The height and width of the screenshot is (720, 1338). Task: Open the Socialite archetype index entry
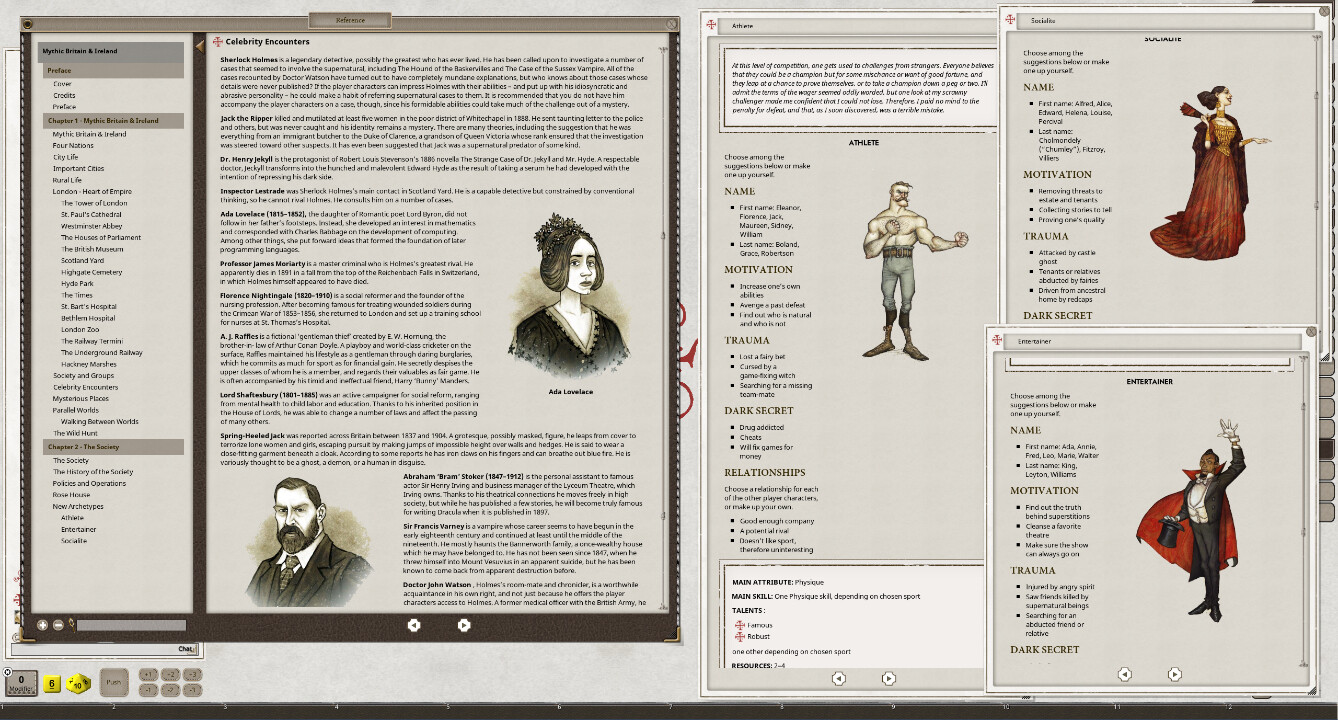click(x=74, y=541)
